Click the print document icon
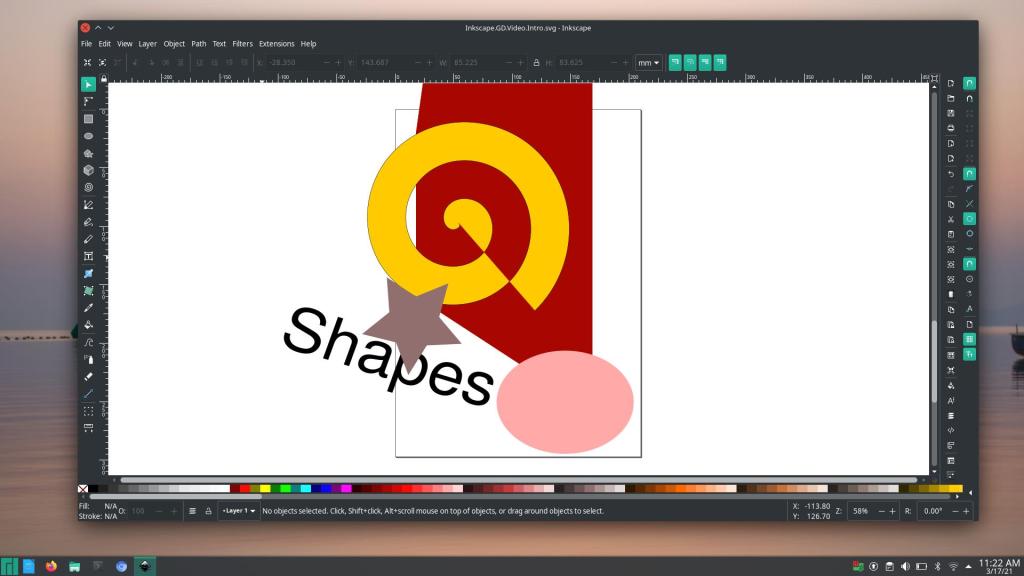The width and height of the screenshot is (1024, 576). coord(950,128)
